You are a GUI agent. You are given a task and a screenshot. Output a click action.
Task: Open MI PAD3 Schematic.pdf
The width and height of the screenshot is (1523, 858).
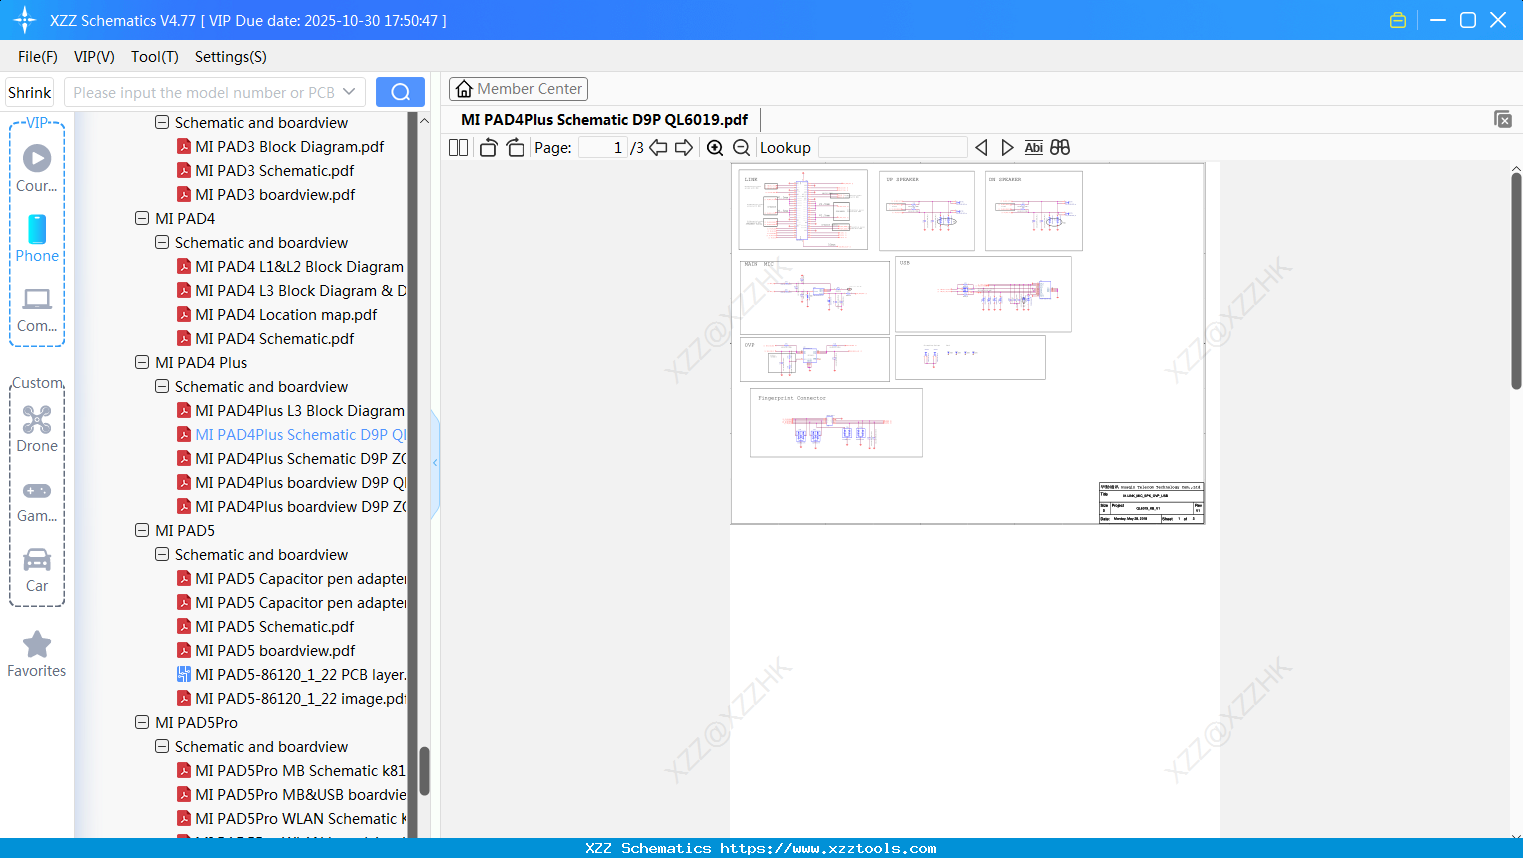point(274,171)
